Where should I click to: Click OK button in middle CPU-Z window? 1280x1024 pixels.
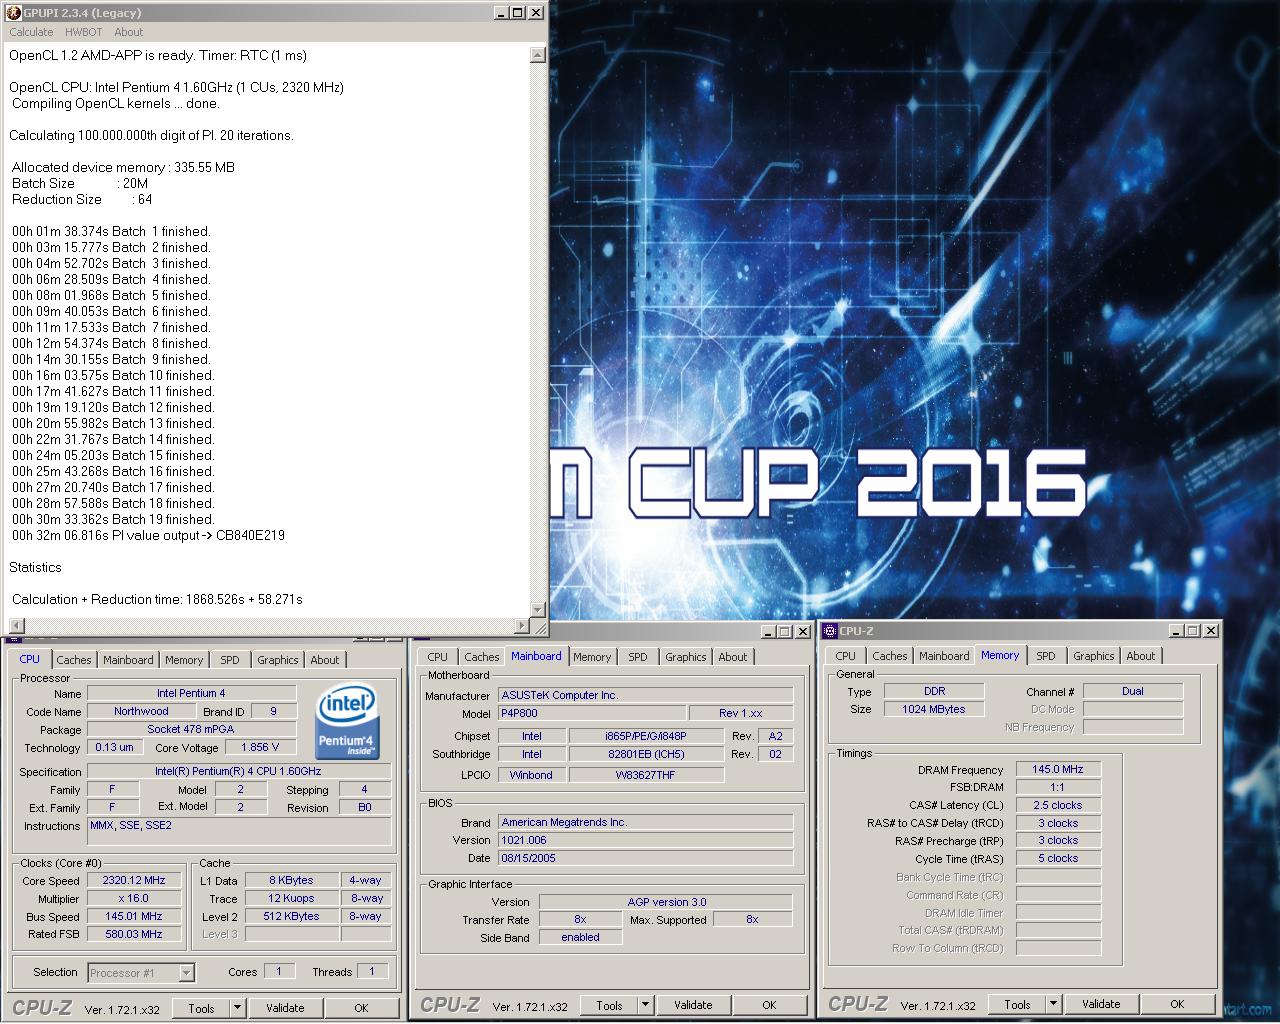[x=769, y=1005]
